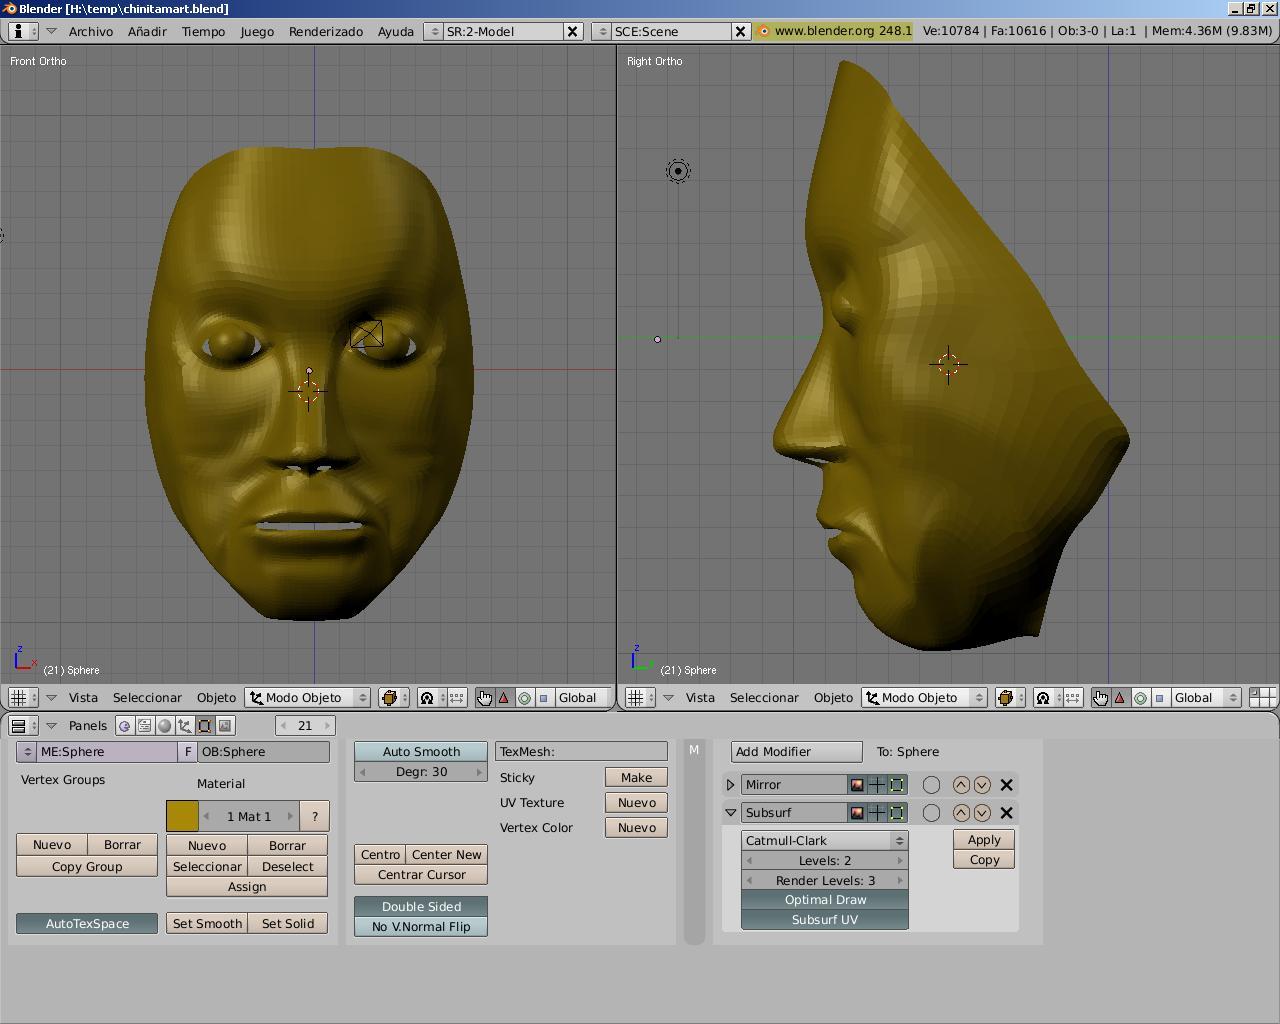Delete the Mirror modifier with its X icon
1280x1024 pixels.
1007,785
